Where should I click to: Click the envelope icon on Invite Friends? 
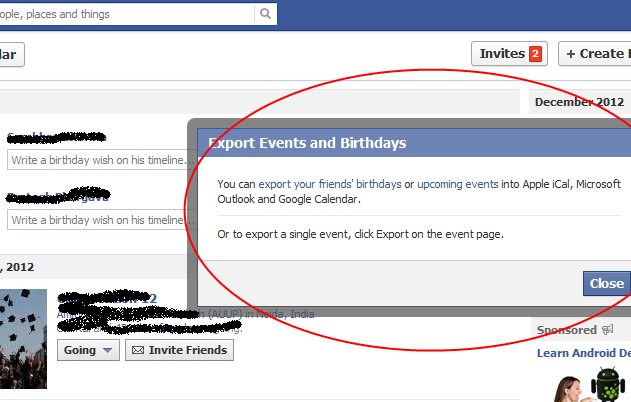138,351
